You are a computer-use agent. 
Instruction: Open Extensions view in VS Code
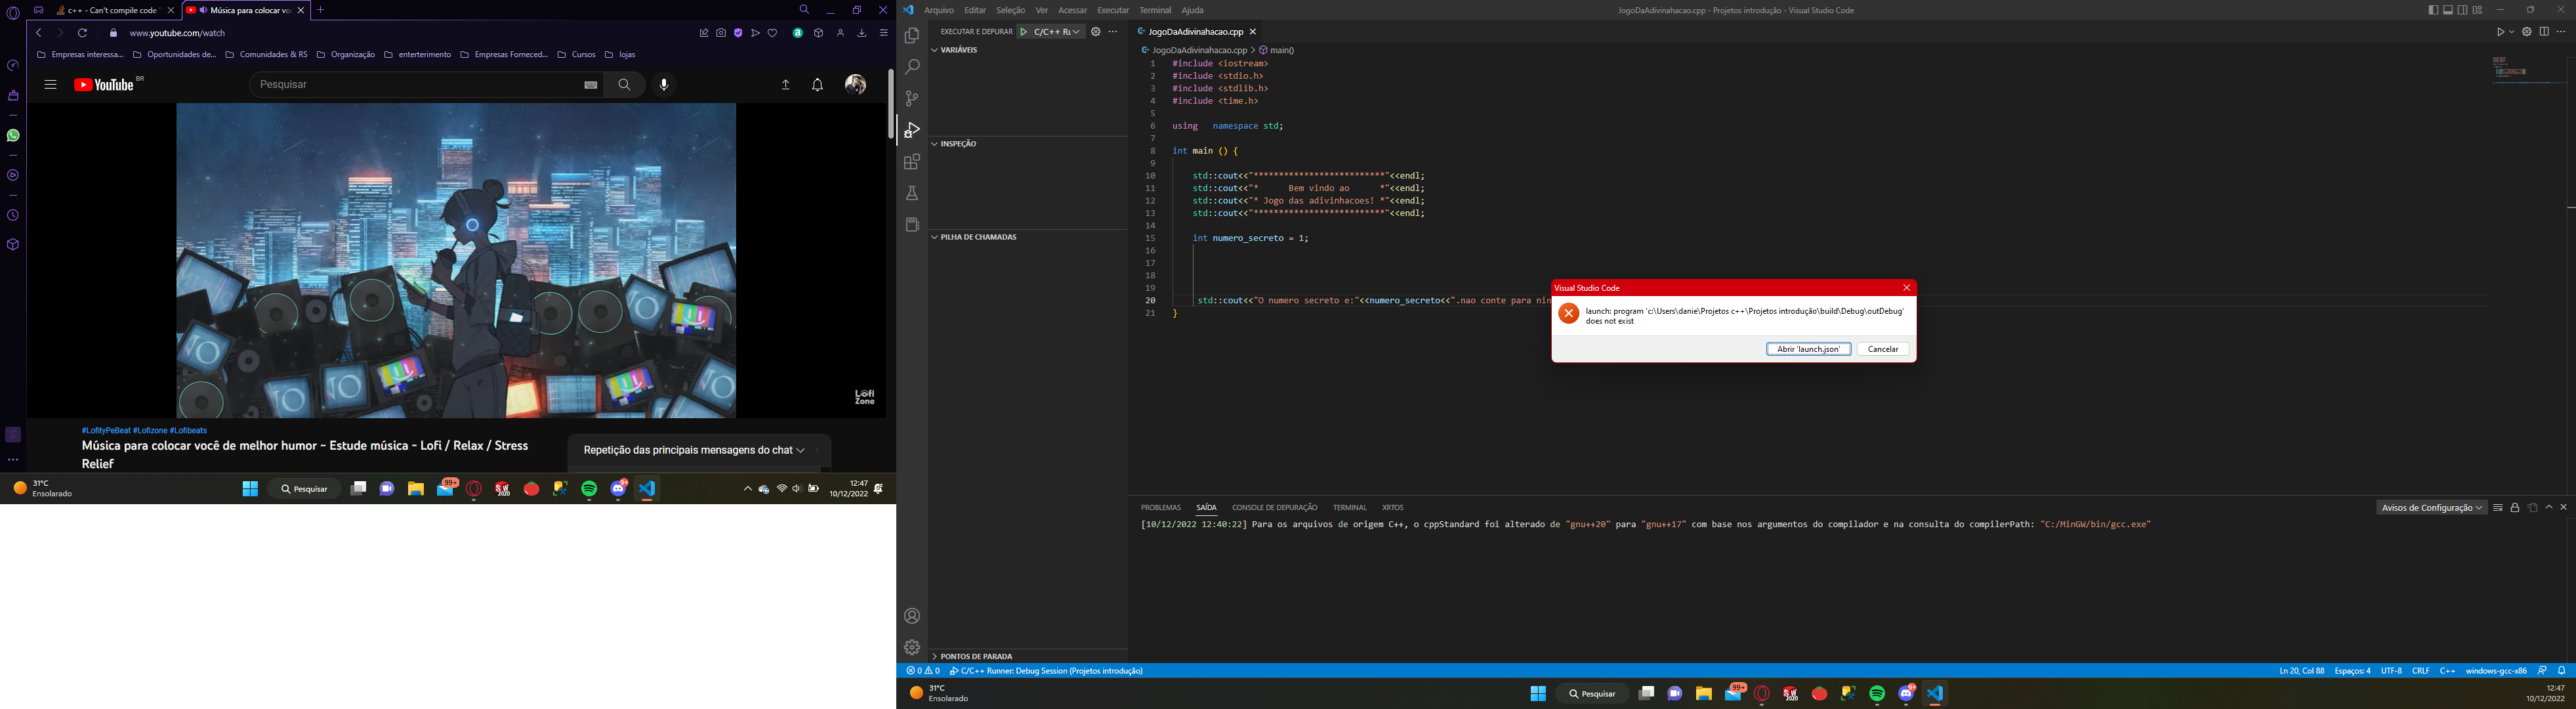(912, 162)
